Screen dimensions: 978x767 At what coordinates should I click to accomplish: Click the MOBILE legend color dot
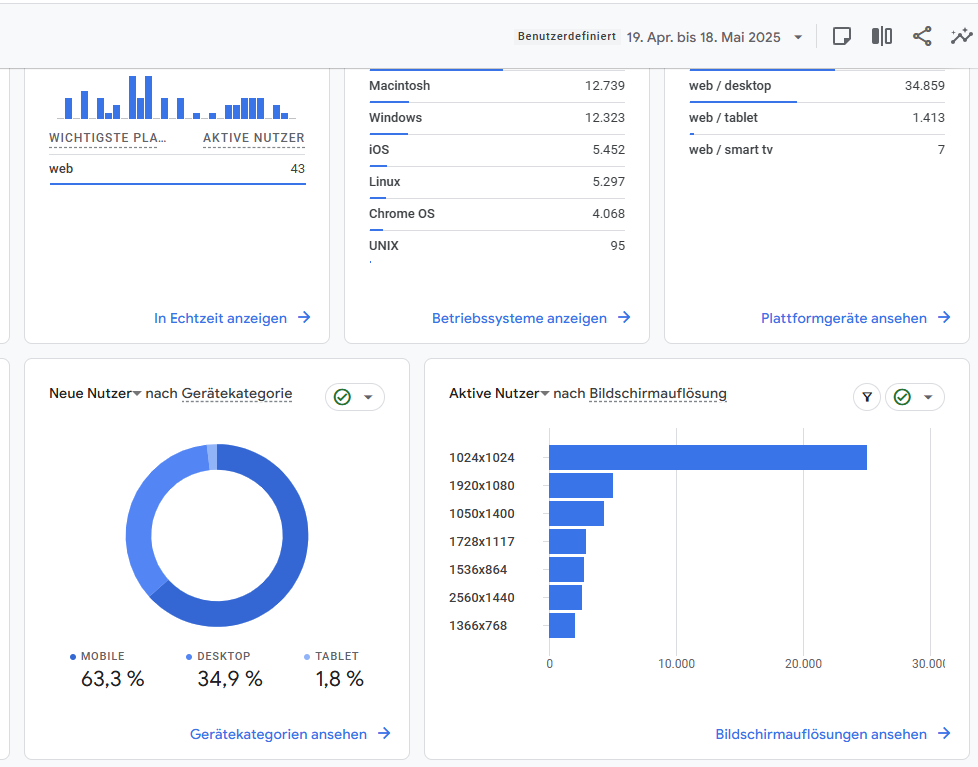pyautogui.click(x=73, y=657)
